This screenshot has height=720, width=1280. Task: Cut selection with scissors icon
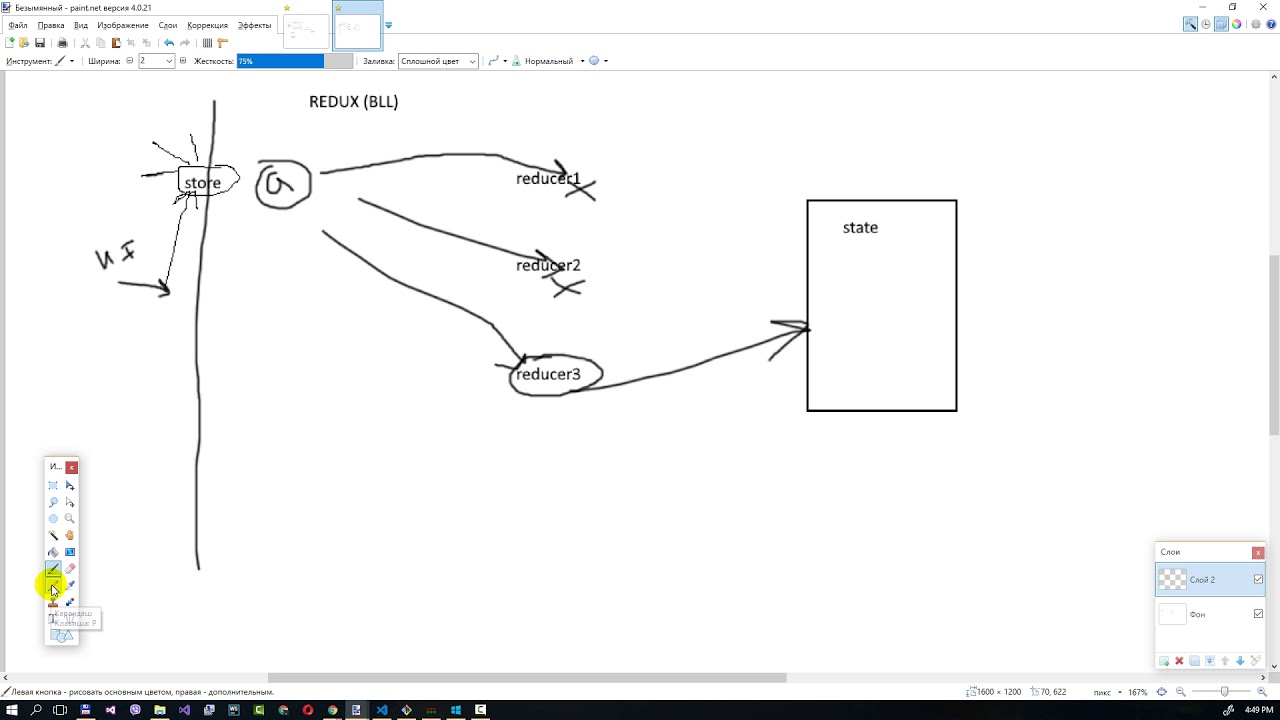[x=85, y=43]
